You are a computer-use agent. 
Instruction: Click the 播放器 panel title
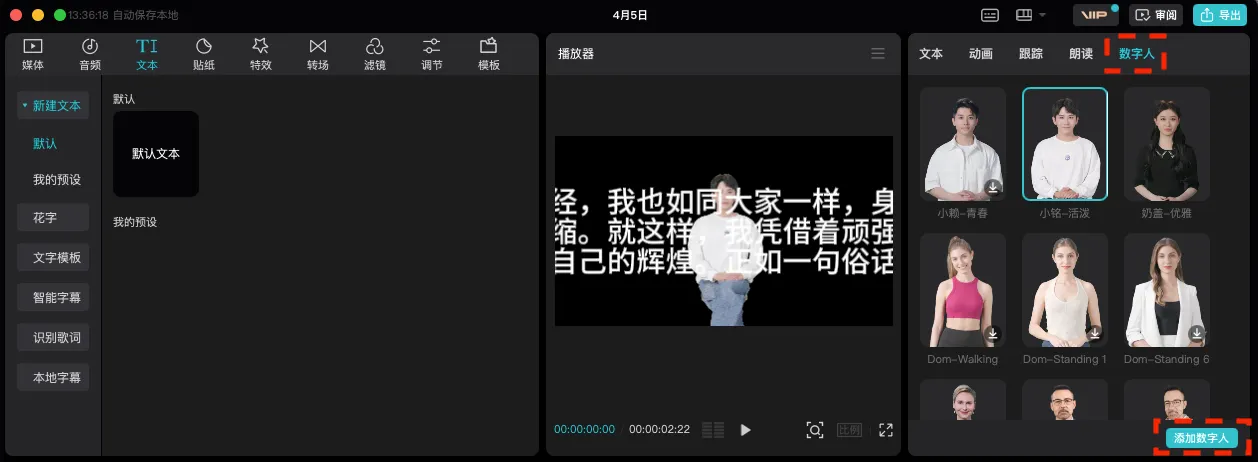pos(576,54)
